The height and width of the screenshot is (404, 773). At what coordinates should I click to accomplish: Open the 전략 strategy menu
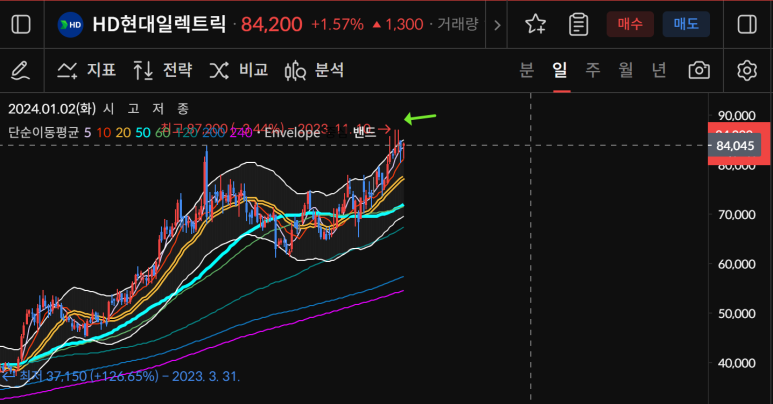[162, 71]
